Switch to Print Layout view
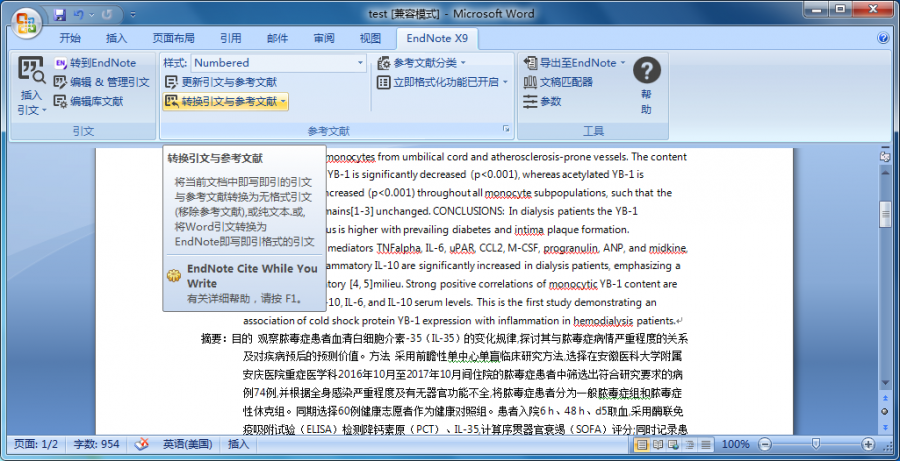Screen dimensions: 900x461 tap(642, 444)
